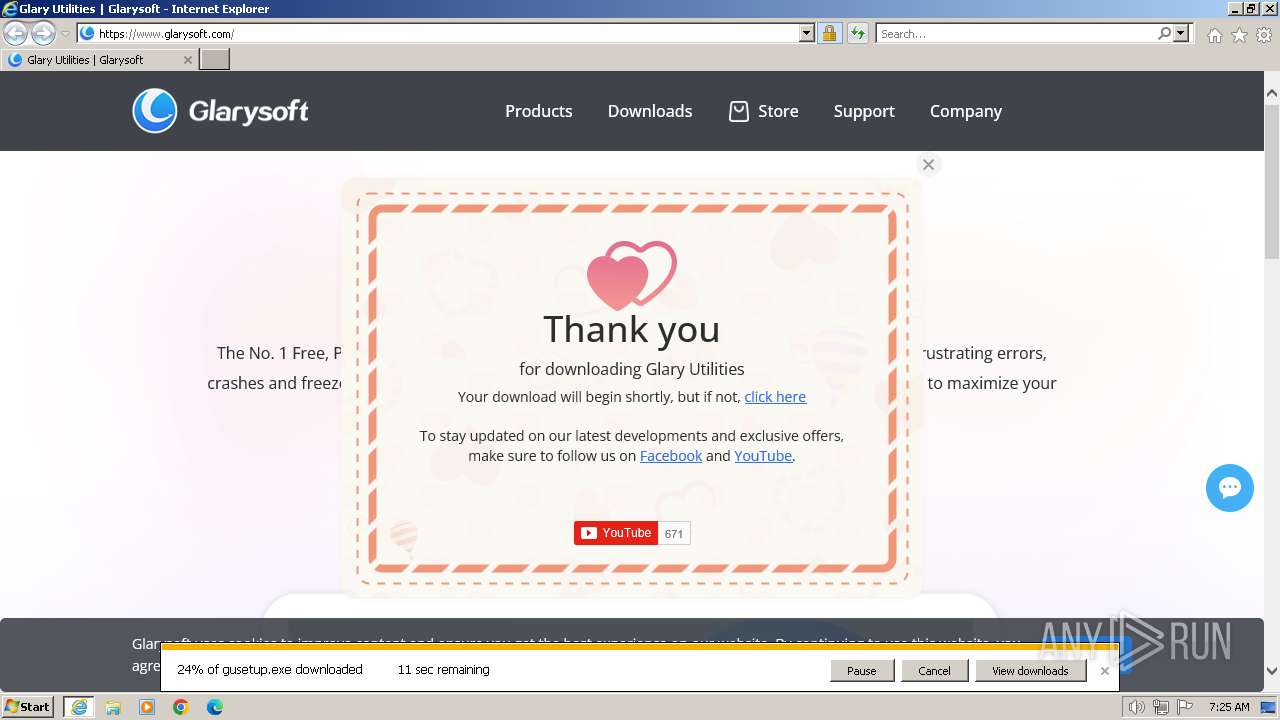Open Windows Start menu
Viewport: 1280px width, 720px height.
click(28, 707)
